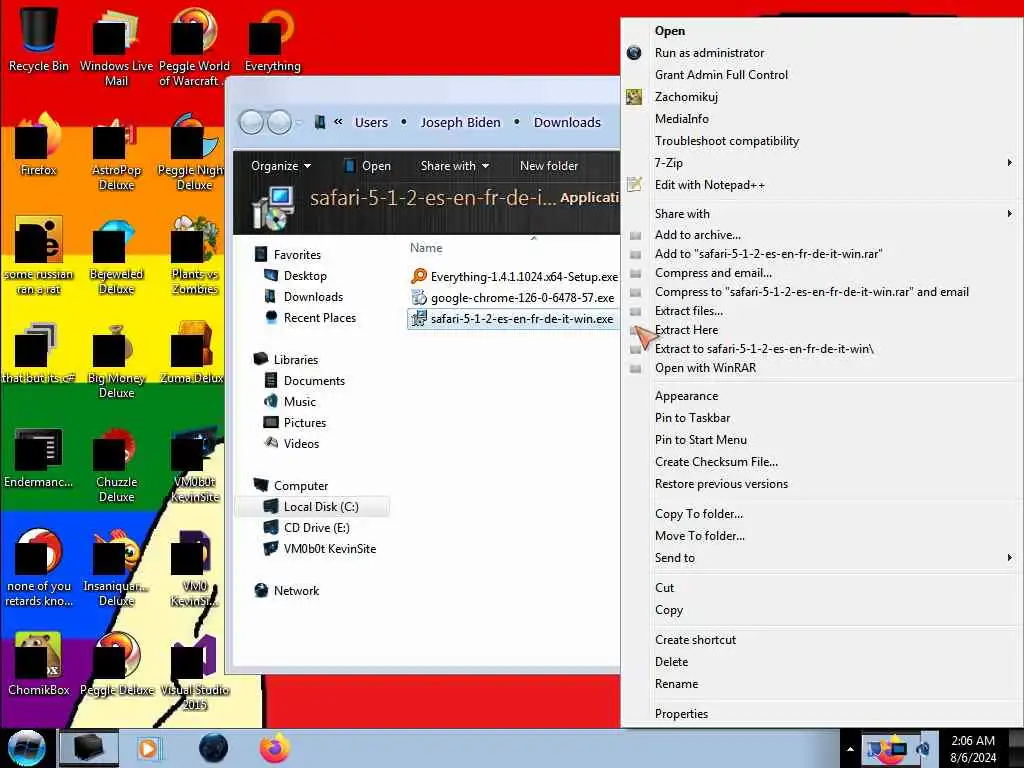This screenshot has height=768, width=1024.
Task: Open Recent Places in navigation pane
Action: coord(310,317)
